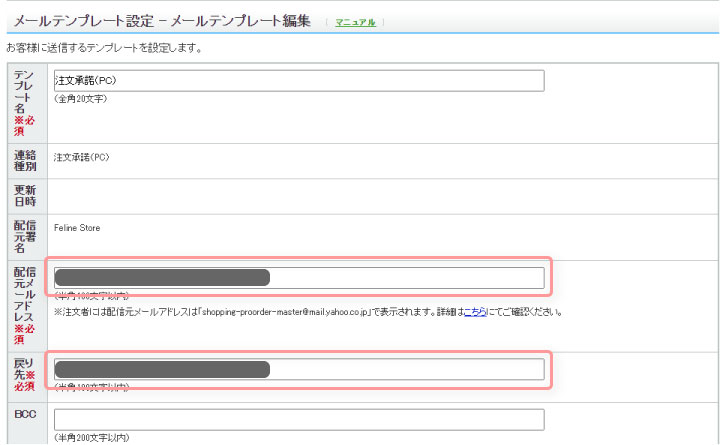Click the 配信元メールアドレス input field
The width and height of the screenshot is (726, 445).
pos(299,278)
